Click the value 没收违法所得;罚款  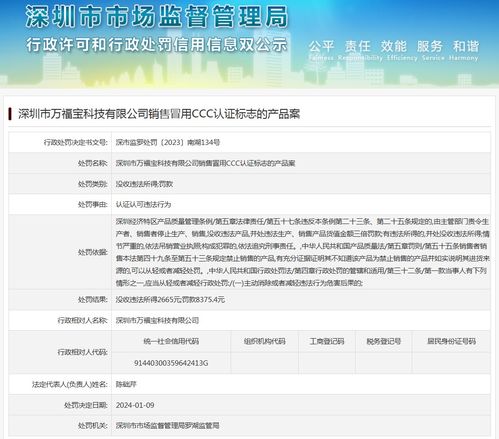click(144, 184)
